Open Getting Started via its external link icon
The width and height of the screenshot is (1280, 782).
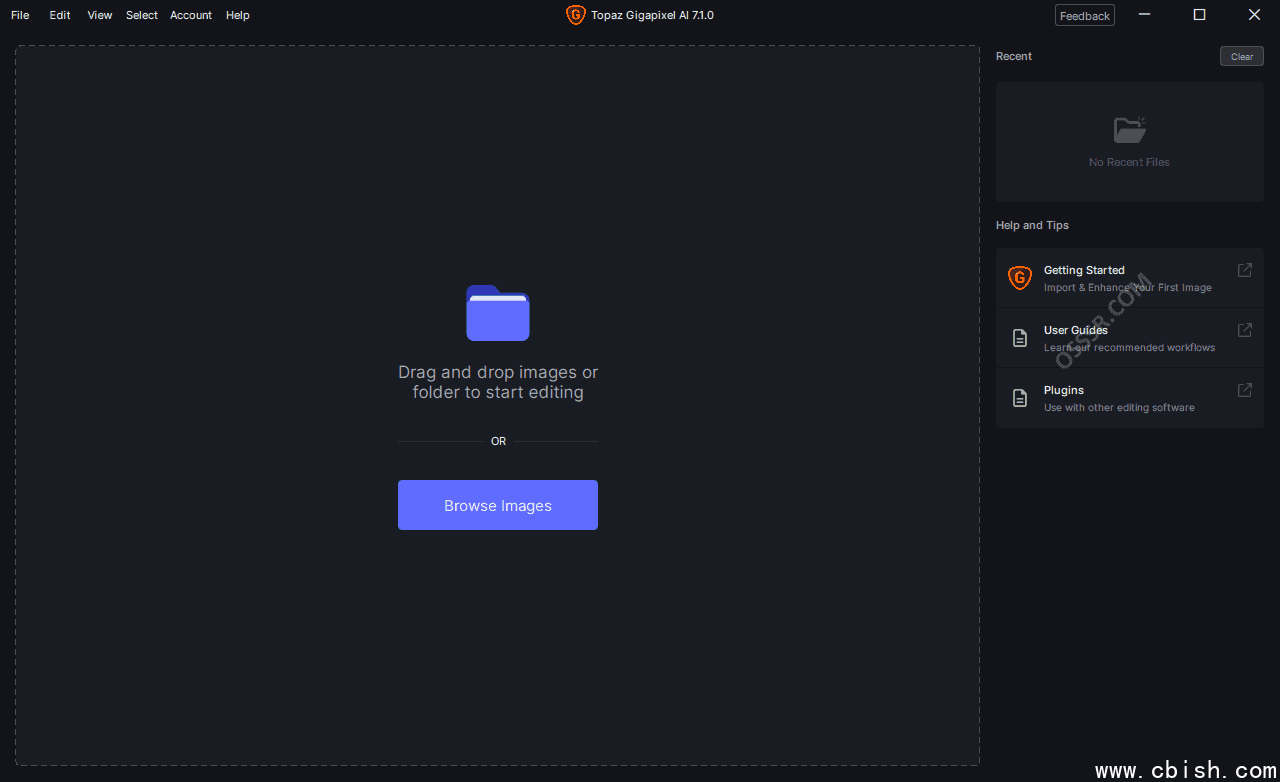pyautogui.click(x=1245, y=270)
